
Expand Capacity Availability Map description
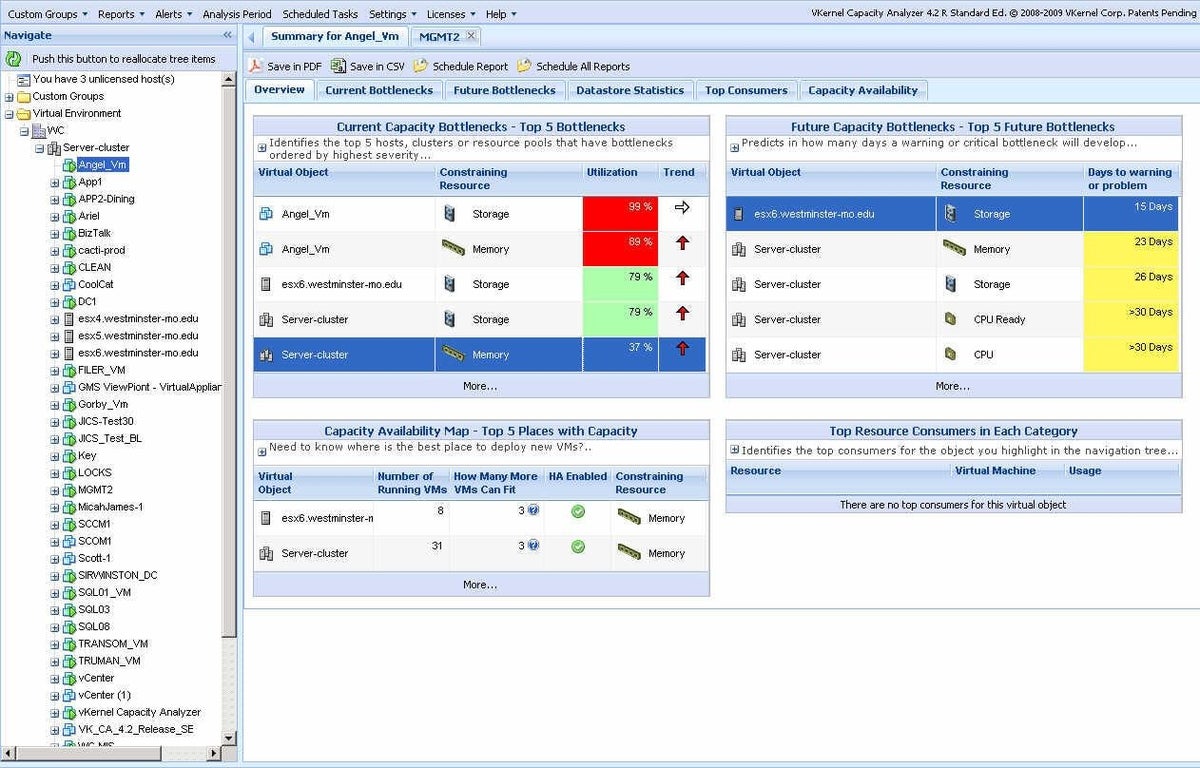click(262, 452)
